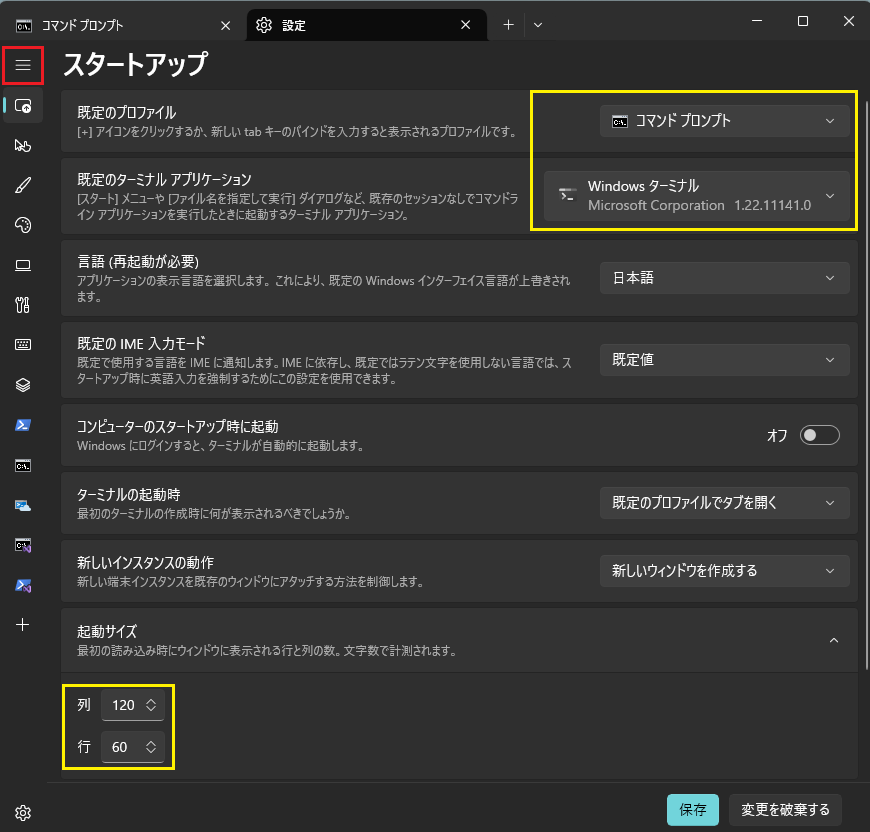Open Developer PowerShell for VS profile
The image size is (870, 832).
pos(23,586)
